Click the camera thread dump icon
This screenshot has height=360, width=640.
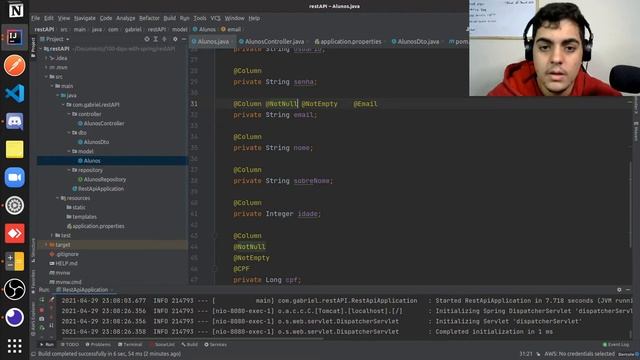coord(42,319)
